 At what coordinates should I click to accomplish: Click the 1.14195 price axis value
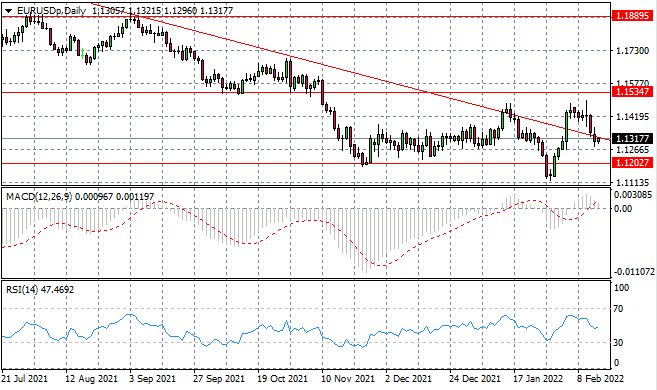pyautogui.click(x=632, y=116)
